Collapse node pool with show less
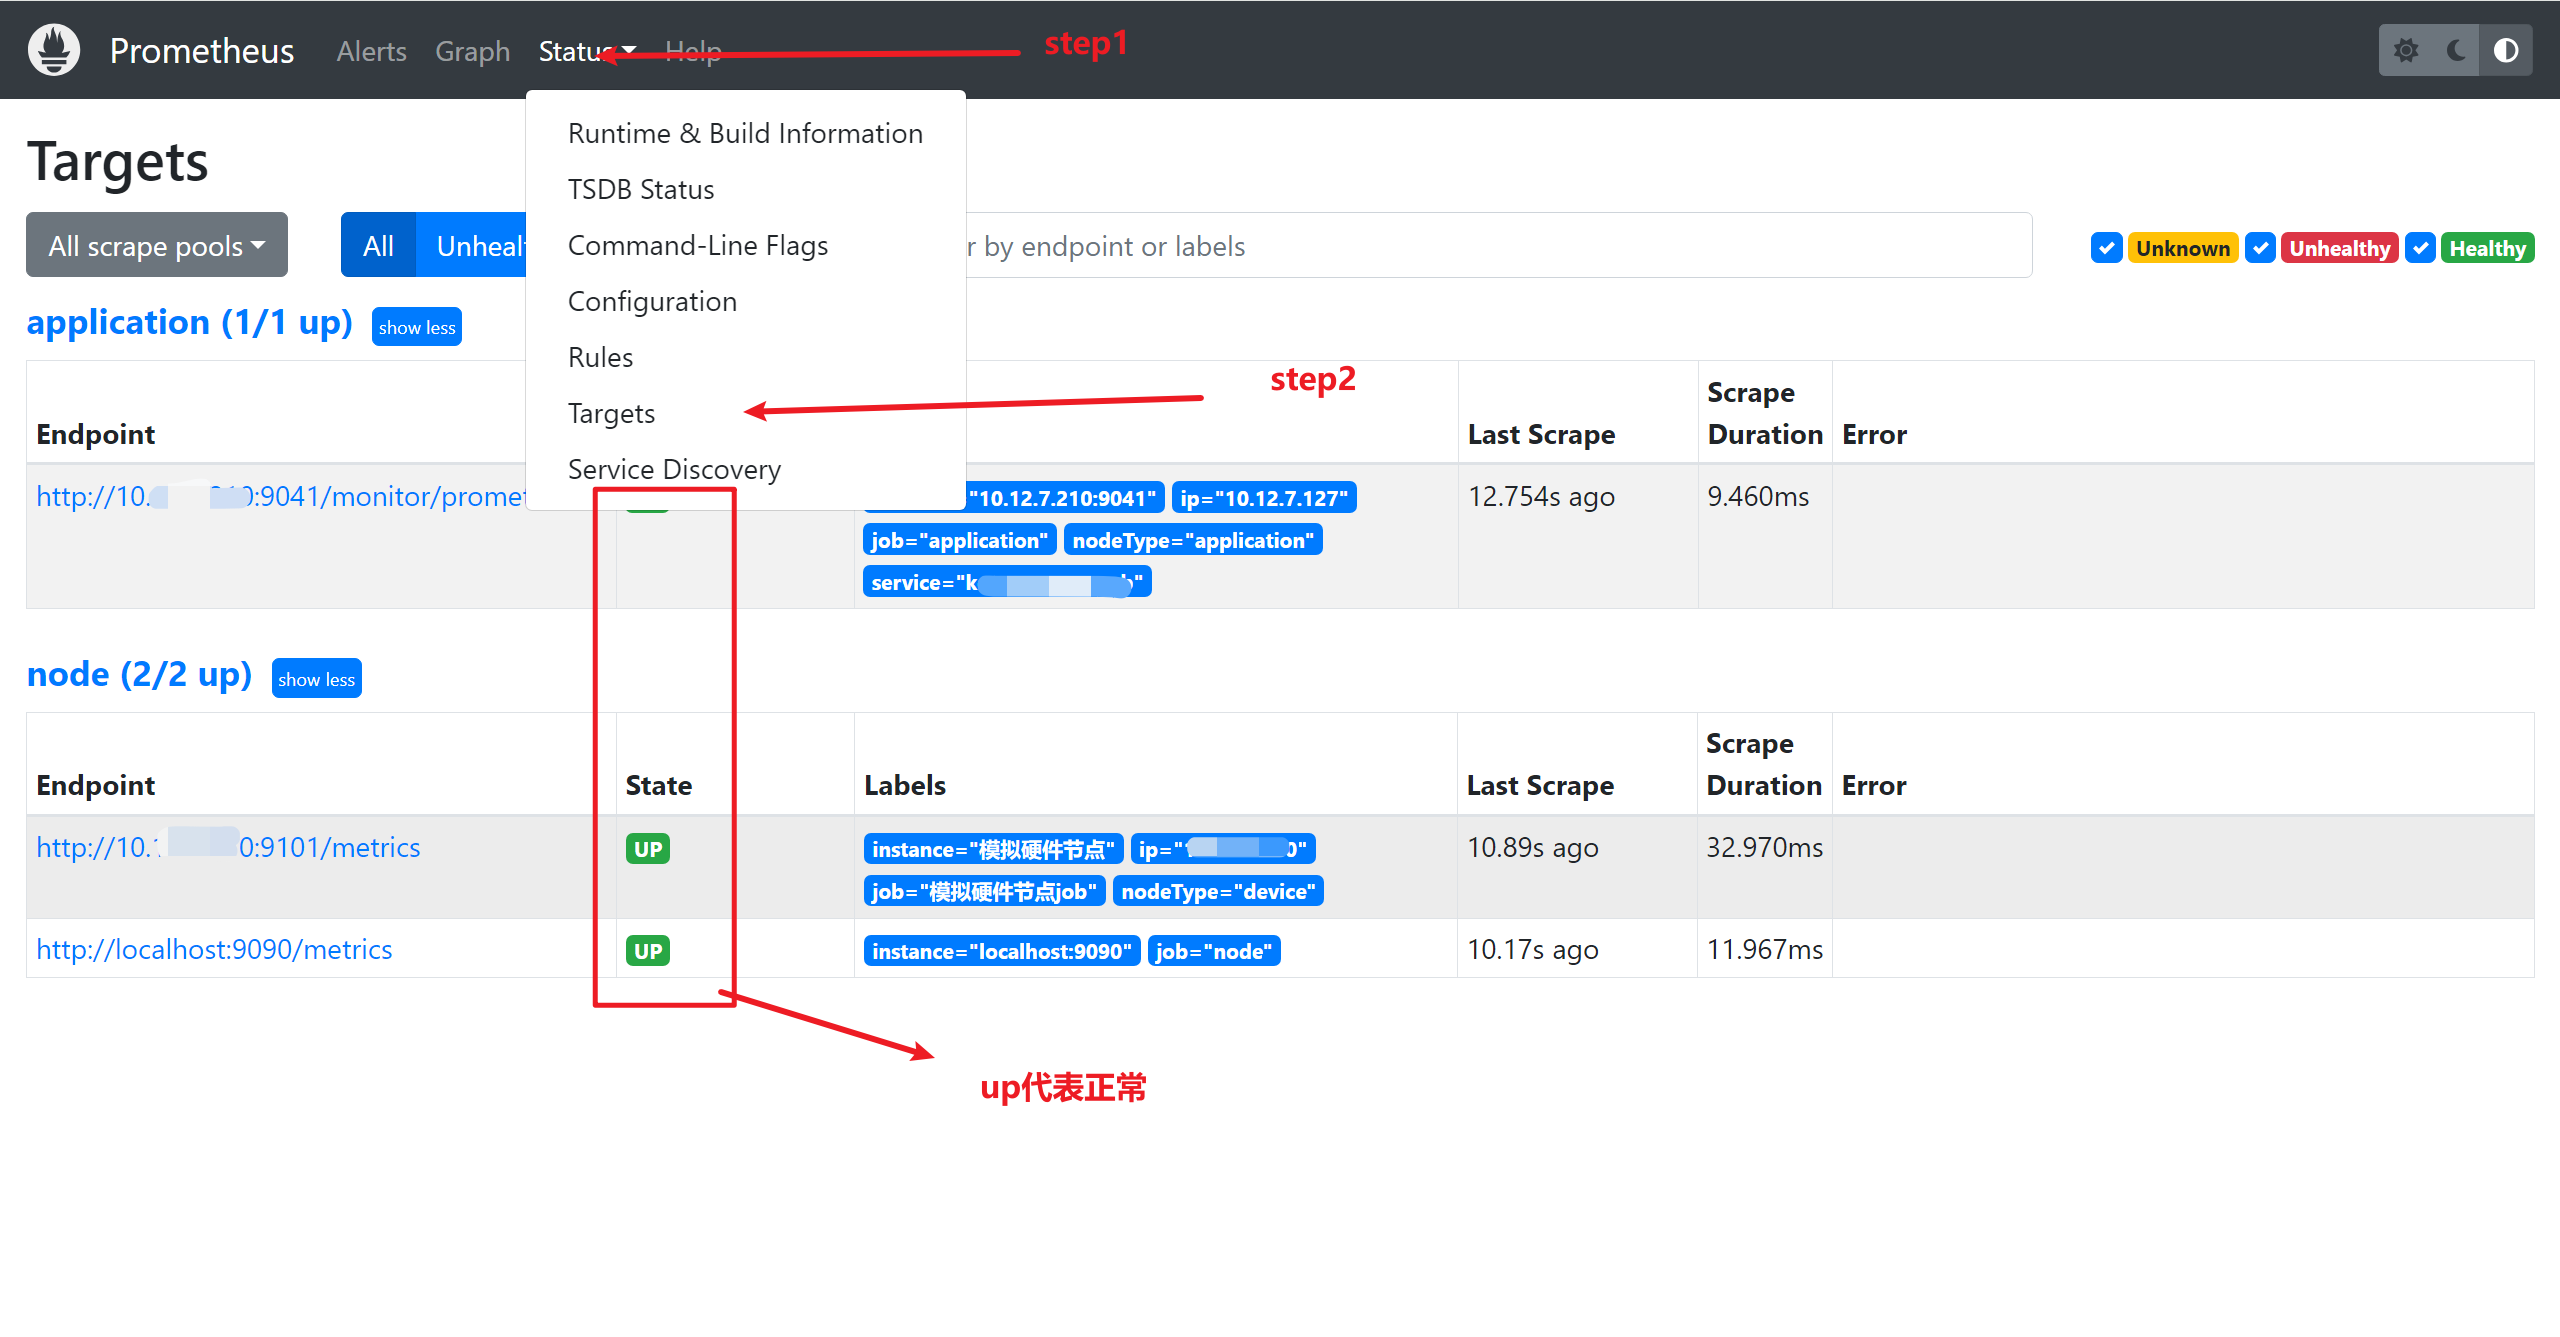The image size is (2560, 1337). [x=317, y=679]
